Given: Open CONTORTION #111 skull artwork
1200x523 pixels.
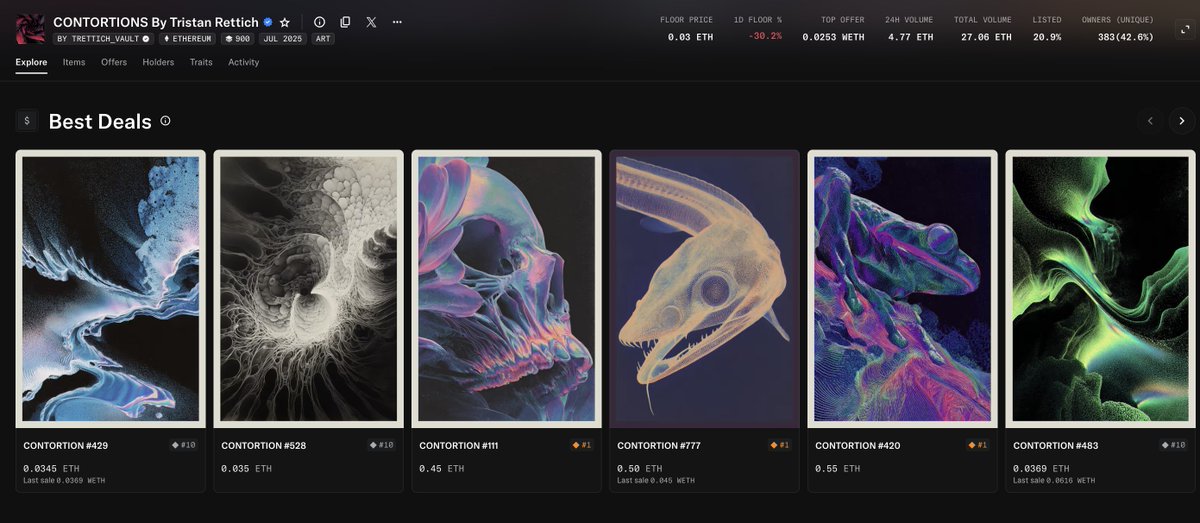Looking at the screenshot, I should (506, 289).
